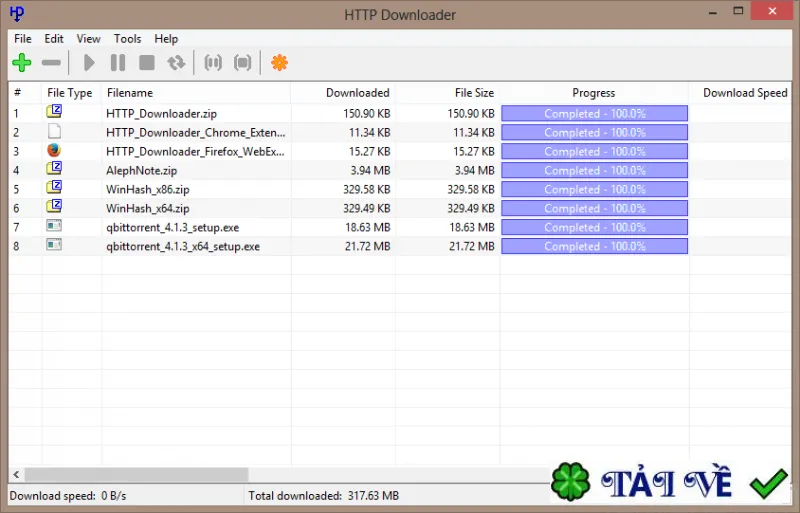Click the Remove download minus icon
This screenshot has width=800, height=513.
(51, 63)
